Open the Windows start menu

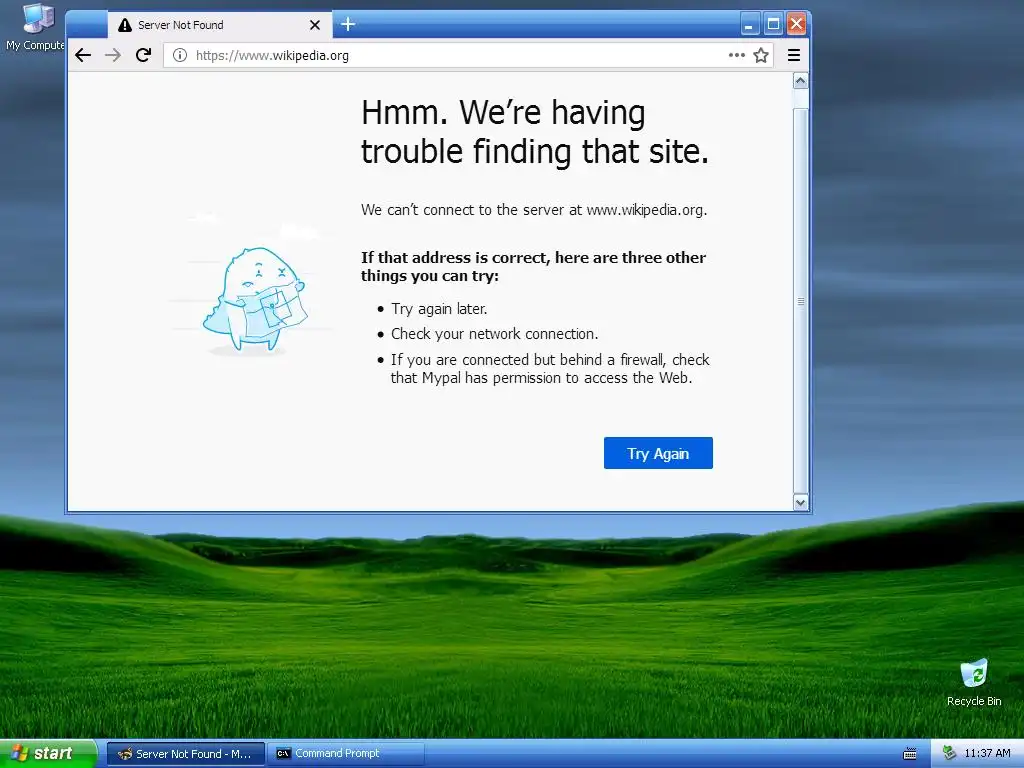tap(48, 754)
